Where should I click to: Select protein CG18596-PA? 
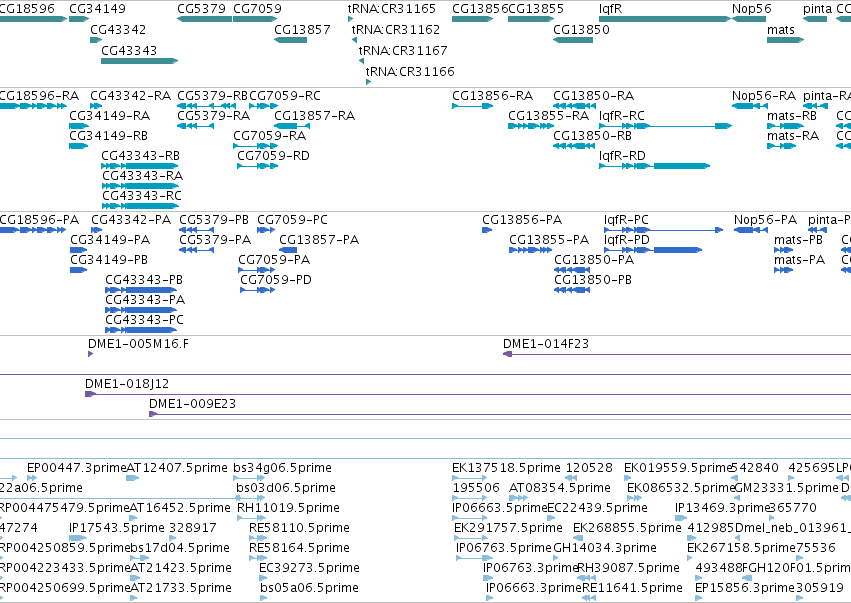click(33, 230)
